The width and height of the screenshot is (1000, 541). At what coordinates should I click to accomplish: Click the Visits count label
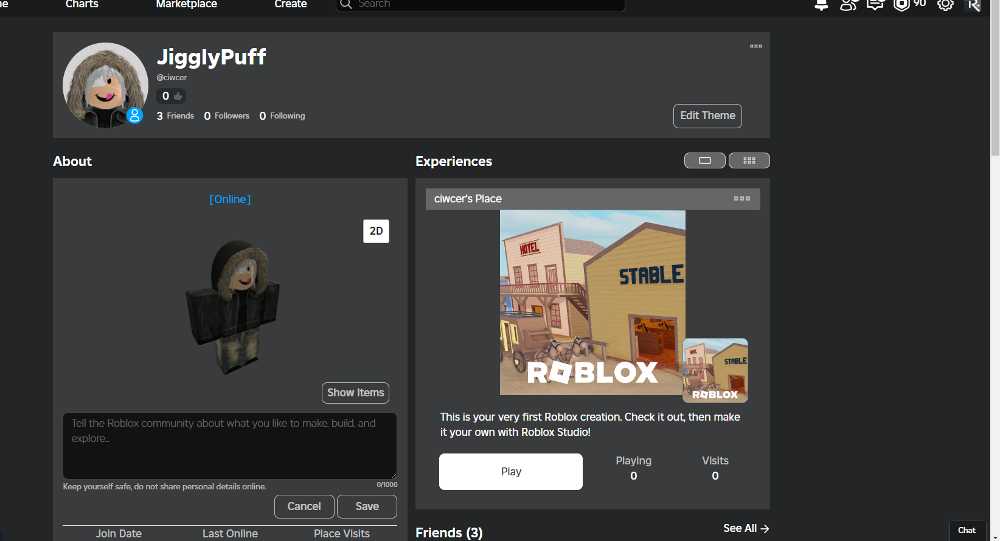pyautogui.click(x=715, y=461)
